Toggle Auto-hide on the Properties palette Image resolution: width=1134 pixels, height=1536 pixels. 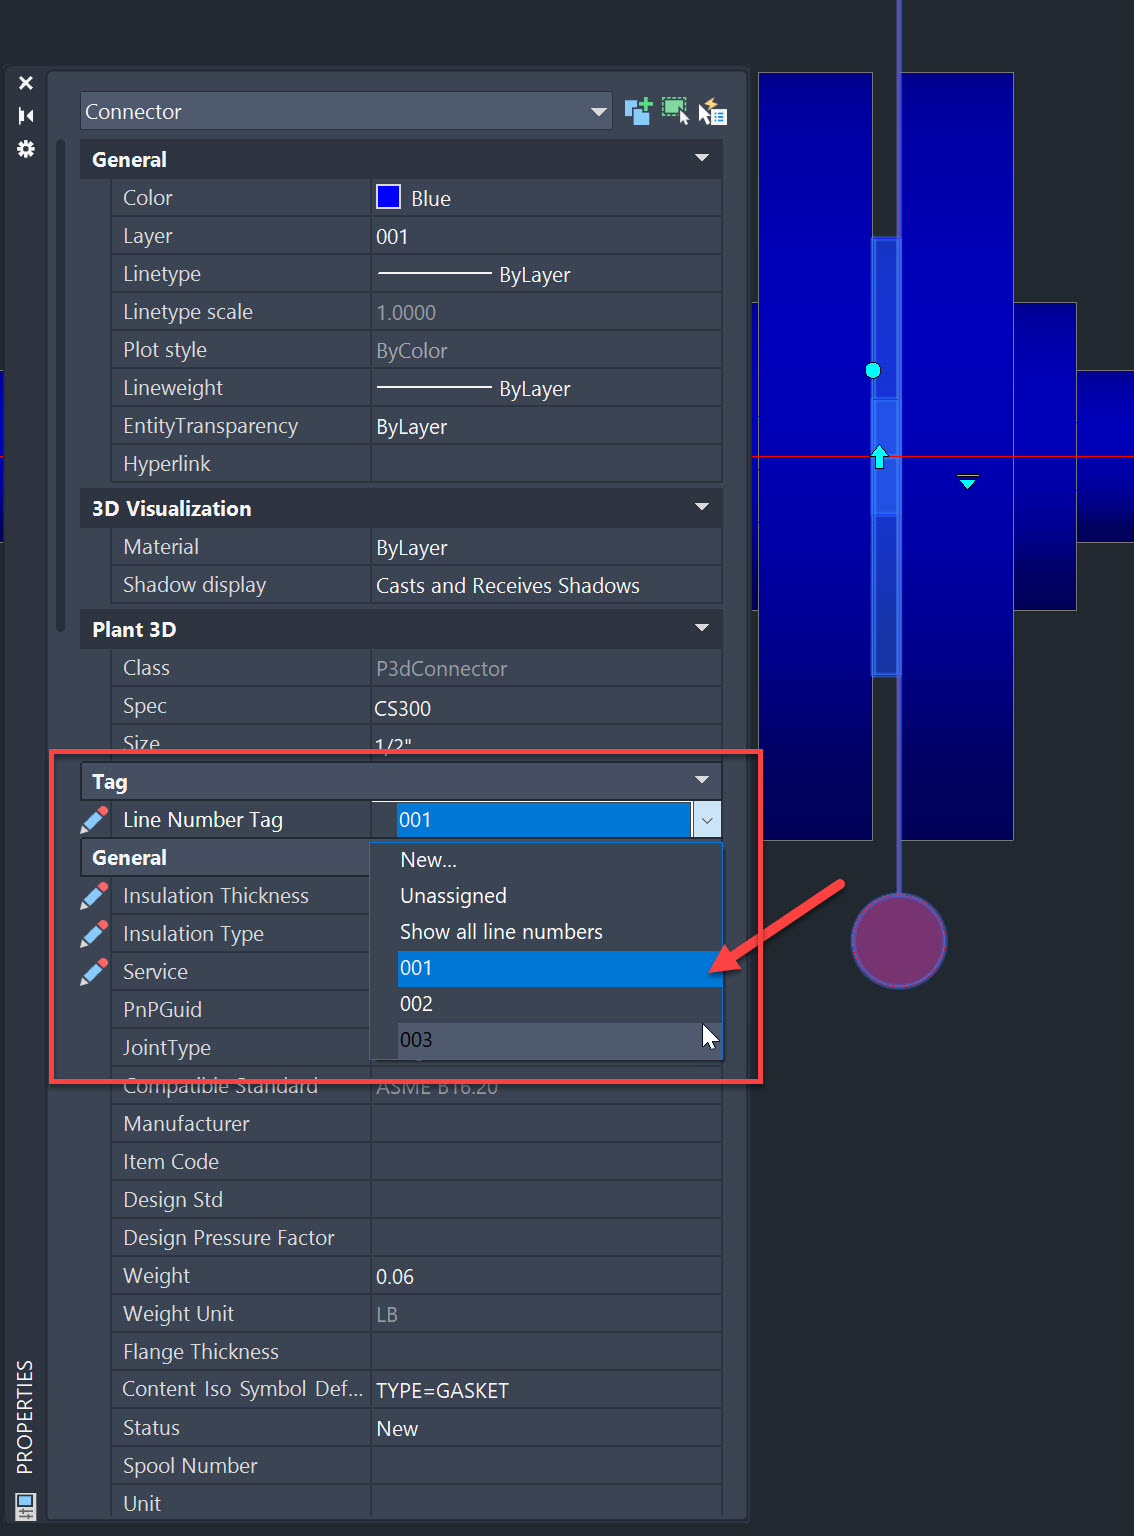[26, 115]
